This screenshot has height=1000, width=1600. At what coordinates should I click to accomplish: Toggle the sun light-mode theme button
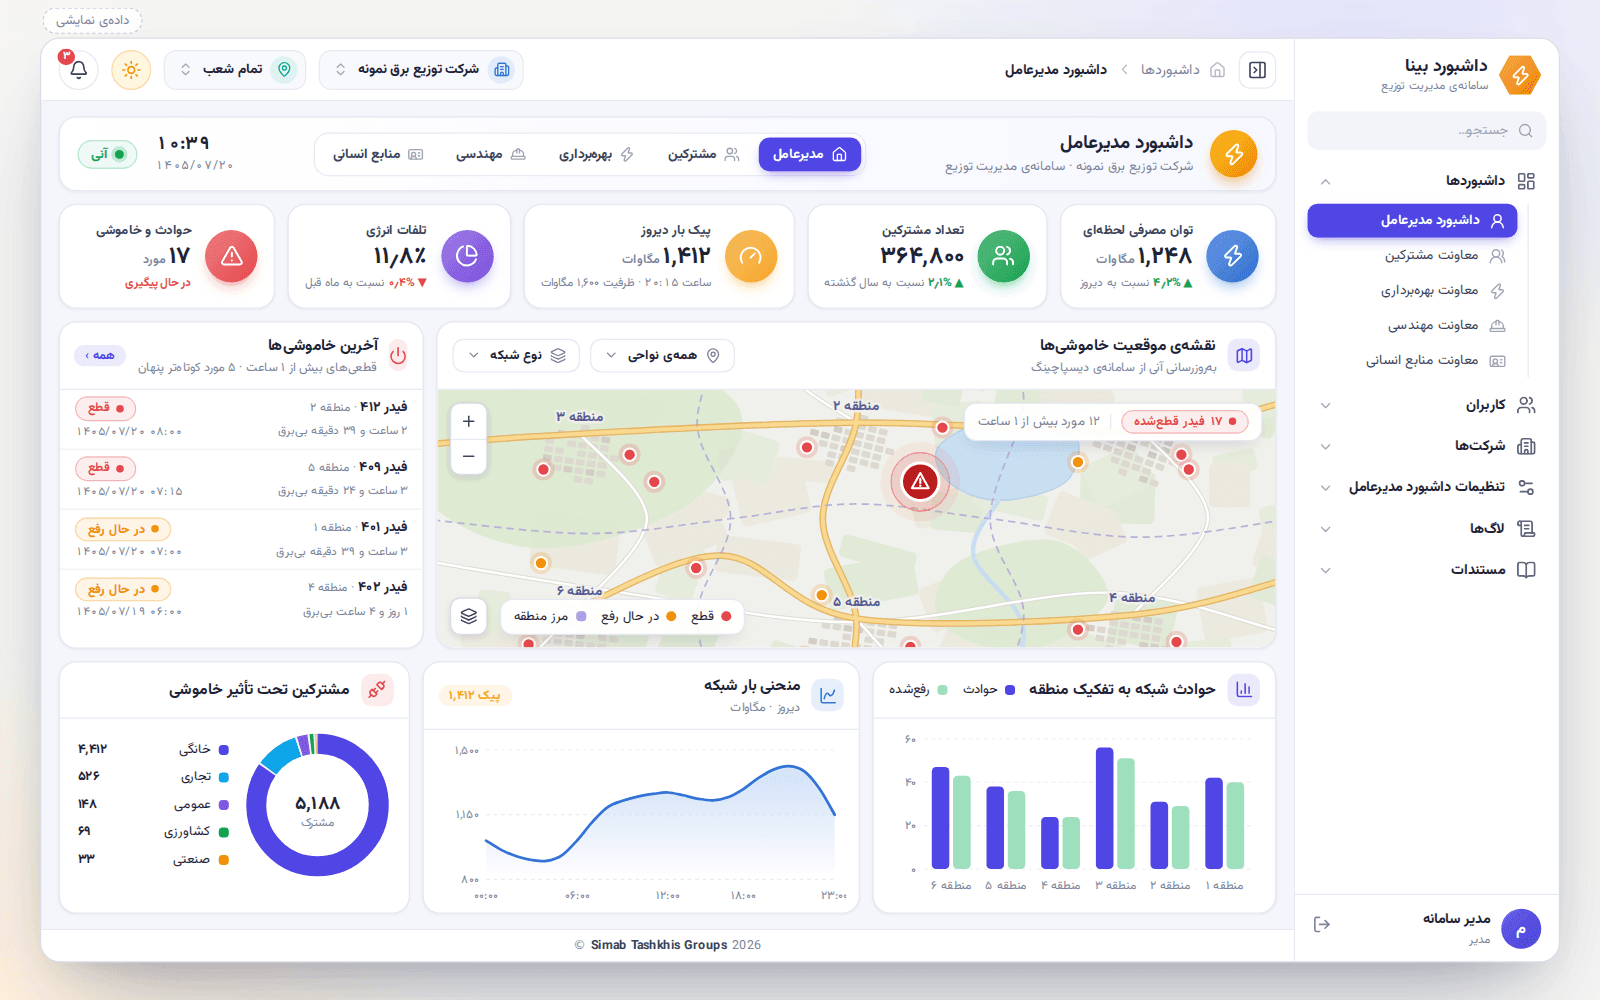pyautogui.click(x=131, y=70)
